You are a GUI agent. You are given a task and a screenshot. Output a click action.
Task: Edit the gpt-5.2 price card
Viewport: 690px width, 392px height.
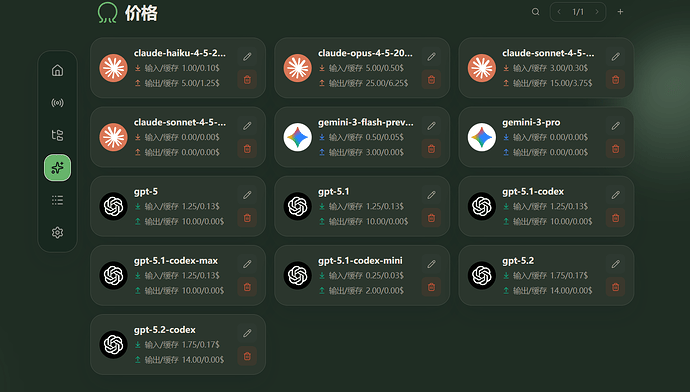(616, 264)
